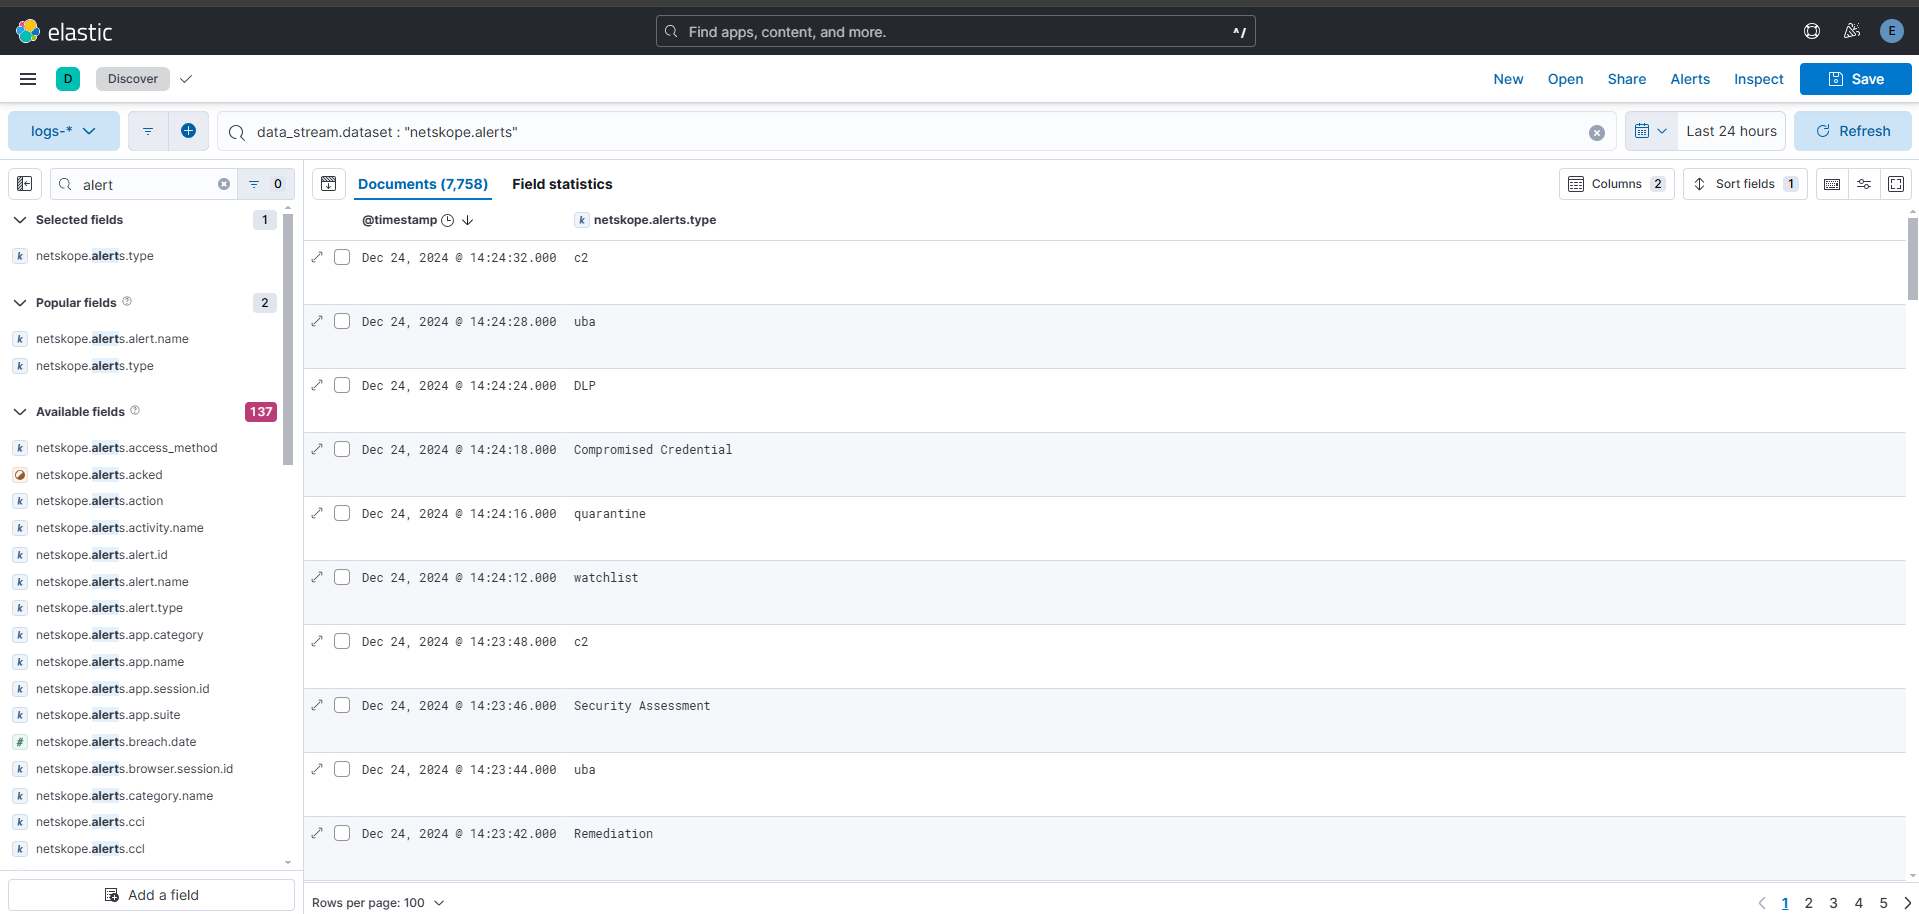This screenshot has height=914, width=1919.
Task: Click the field list scrollbar
Action: click(288, 339)
